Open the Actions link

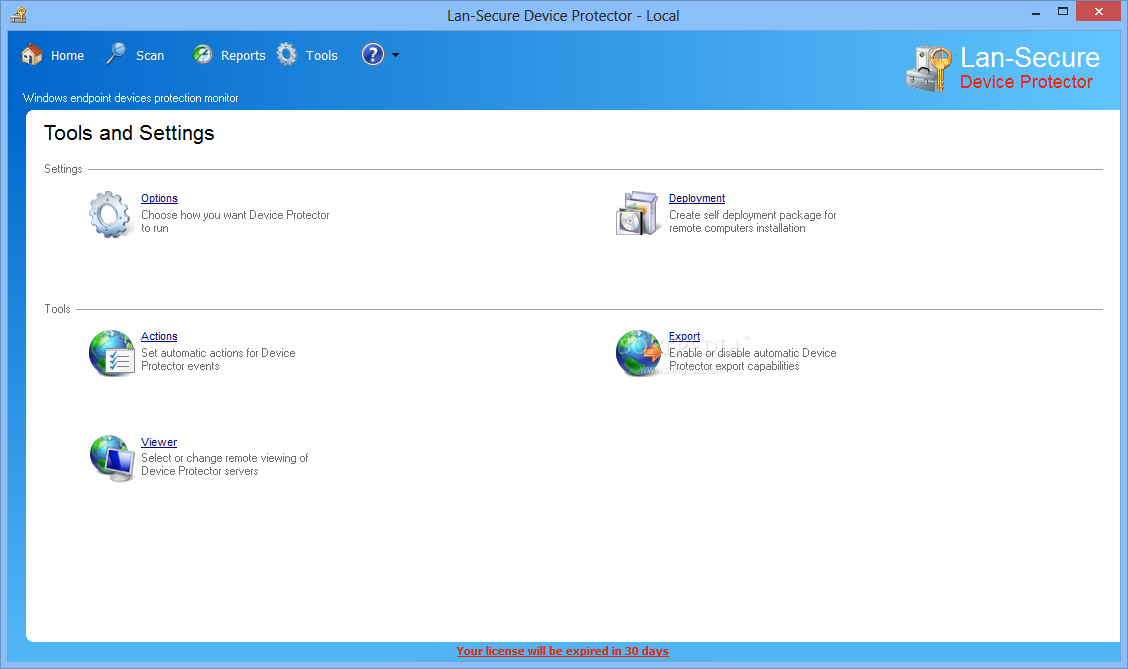point(159,337)
